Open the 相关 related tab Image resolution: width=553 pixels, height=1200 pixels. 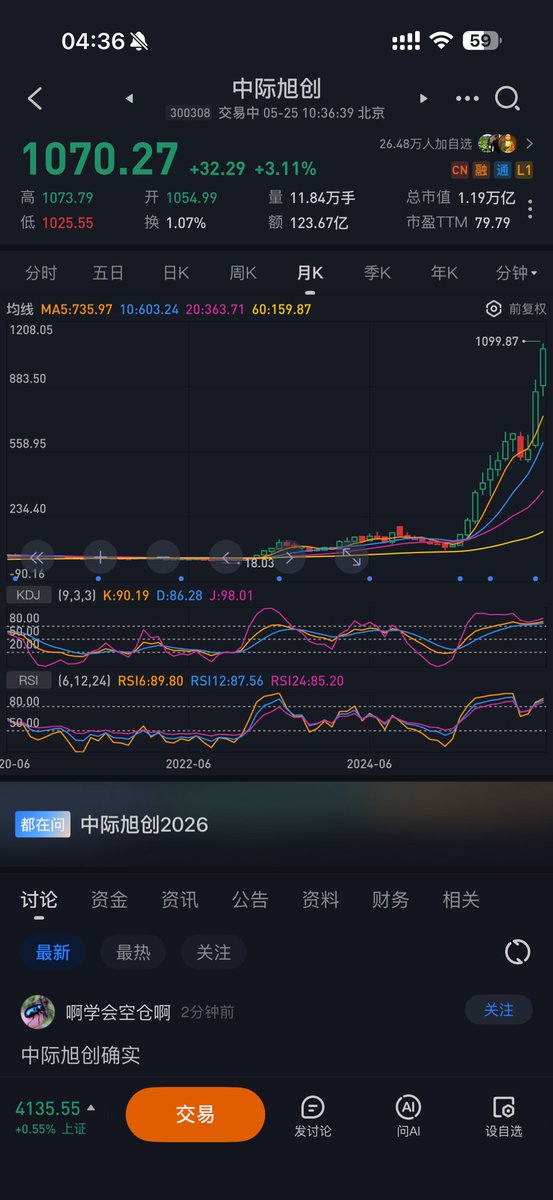(x=461, y=900)
